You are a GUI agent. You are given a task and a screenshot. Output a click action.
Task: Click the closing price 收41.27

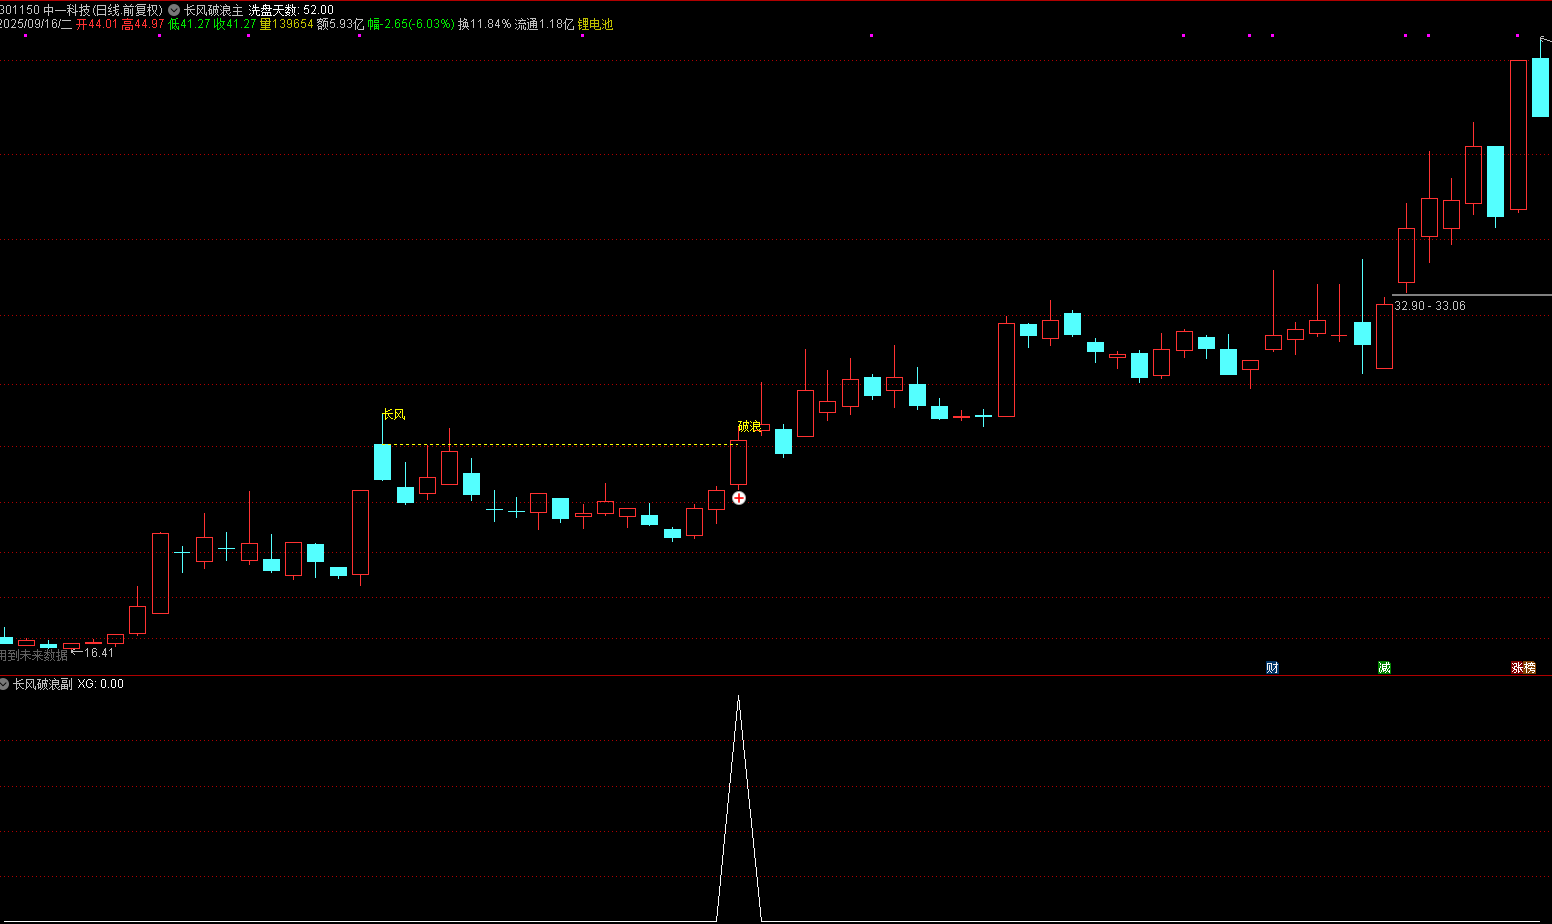click(x=235, y=24)
